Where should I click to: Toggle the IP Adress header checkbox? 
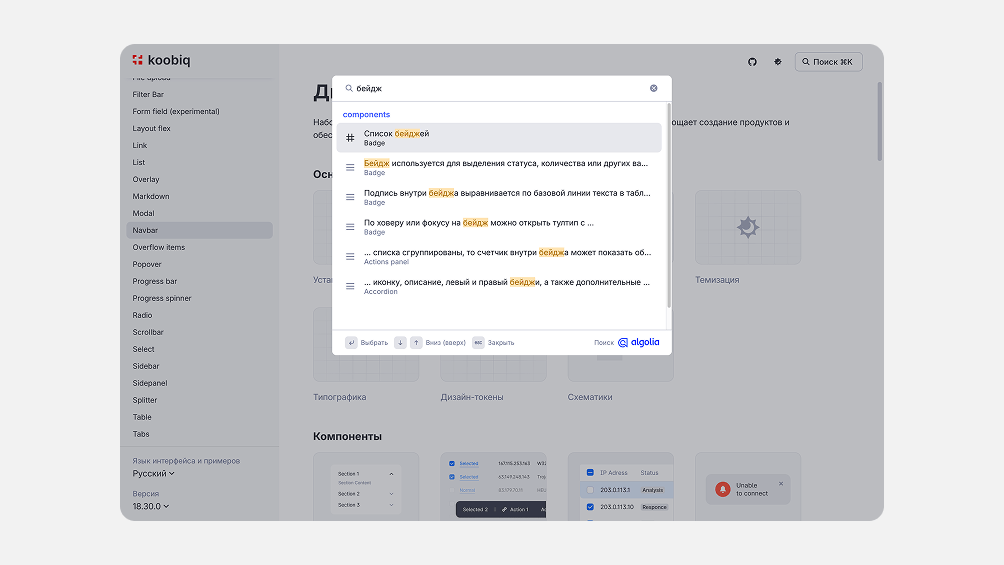click(x=590, y=472)
